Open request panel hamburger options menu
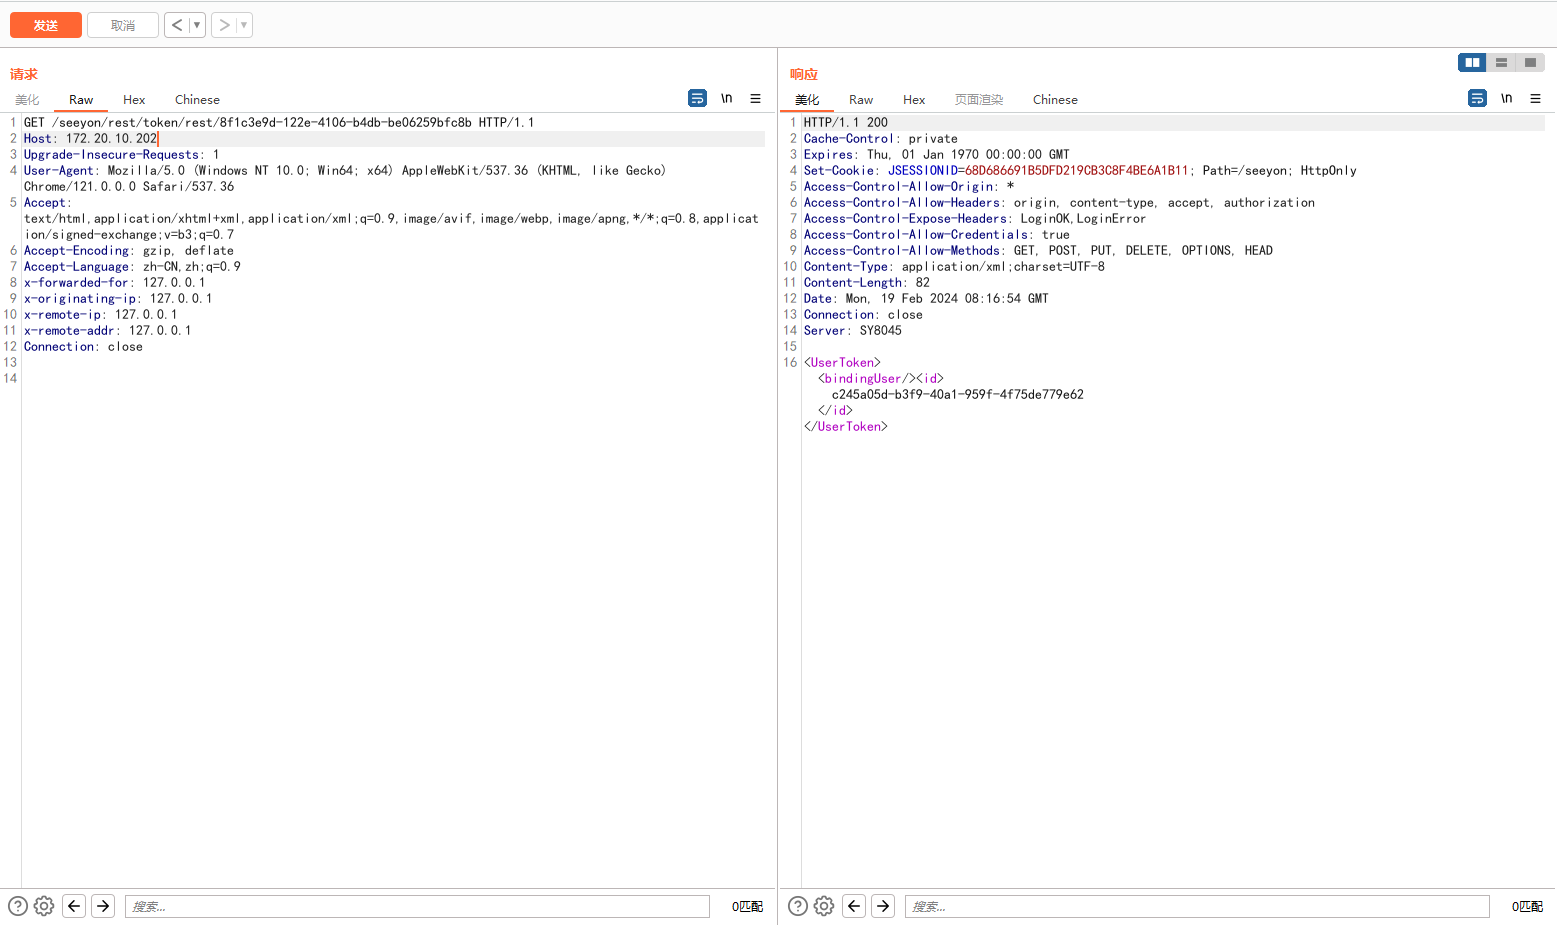Image resolution: width=1557 pixels, height=925 pixels. tap(755, 98)
